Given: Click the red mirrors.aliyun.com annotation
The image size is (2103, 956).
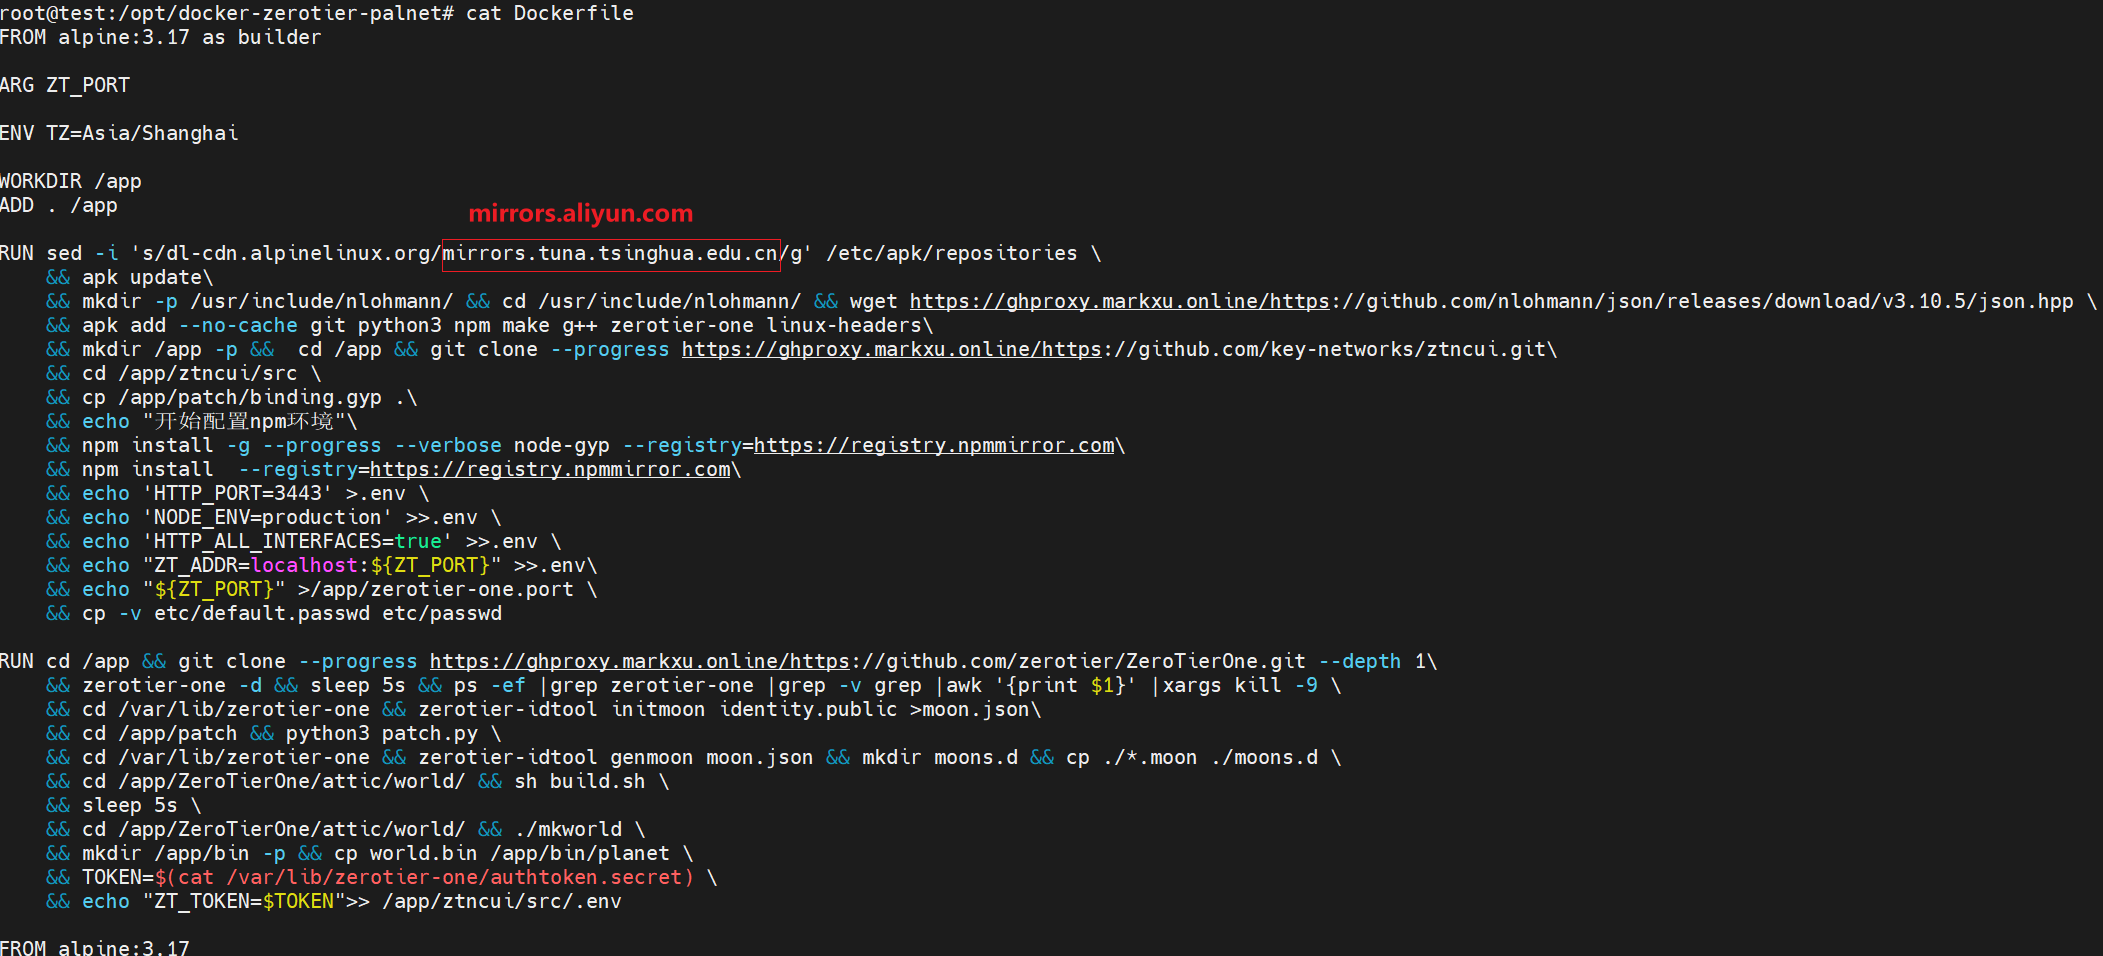Looking at the screenshot, I should pos(580,213).
